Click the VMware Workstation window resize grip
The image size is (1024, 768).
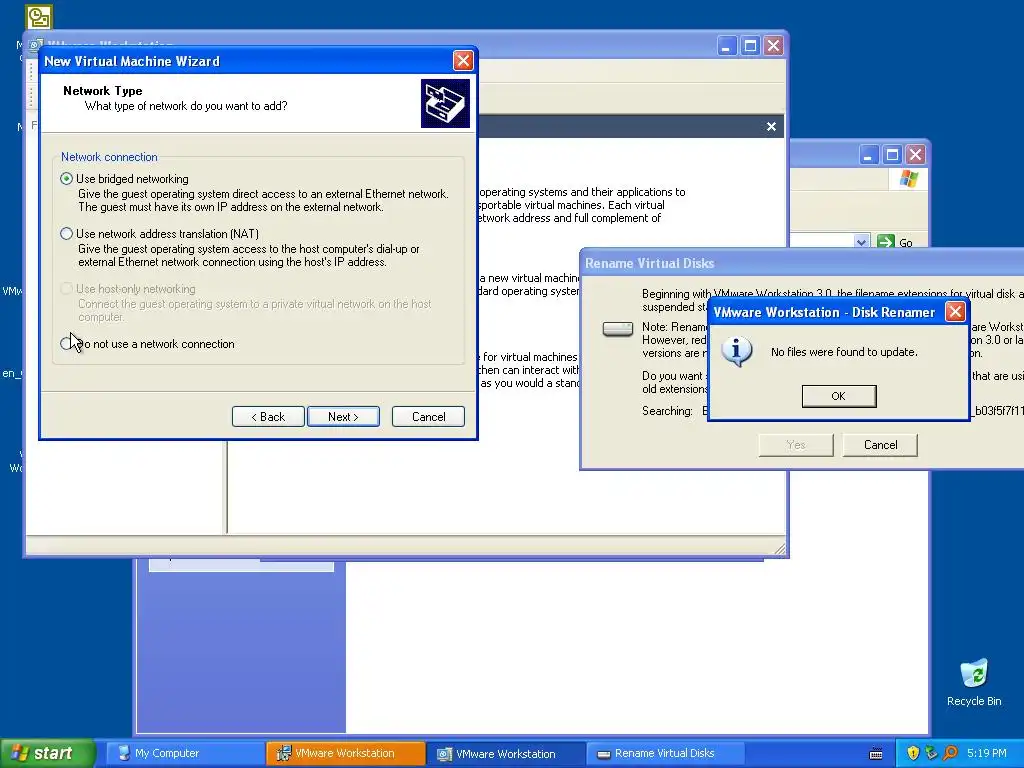tap(780, 549)
